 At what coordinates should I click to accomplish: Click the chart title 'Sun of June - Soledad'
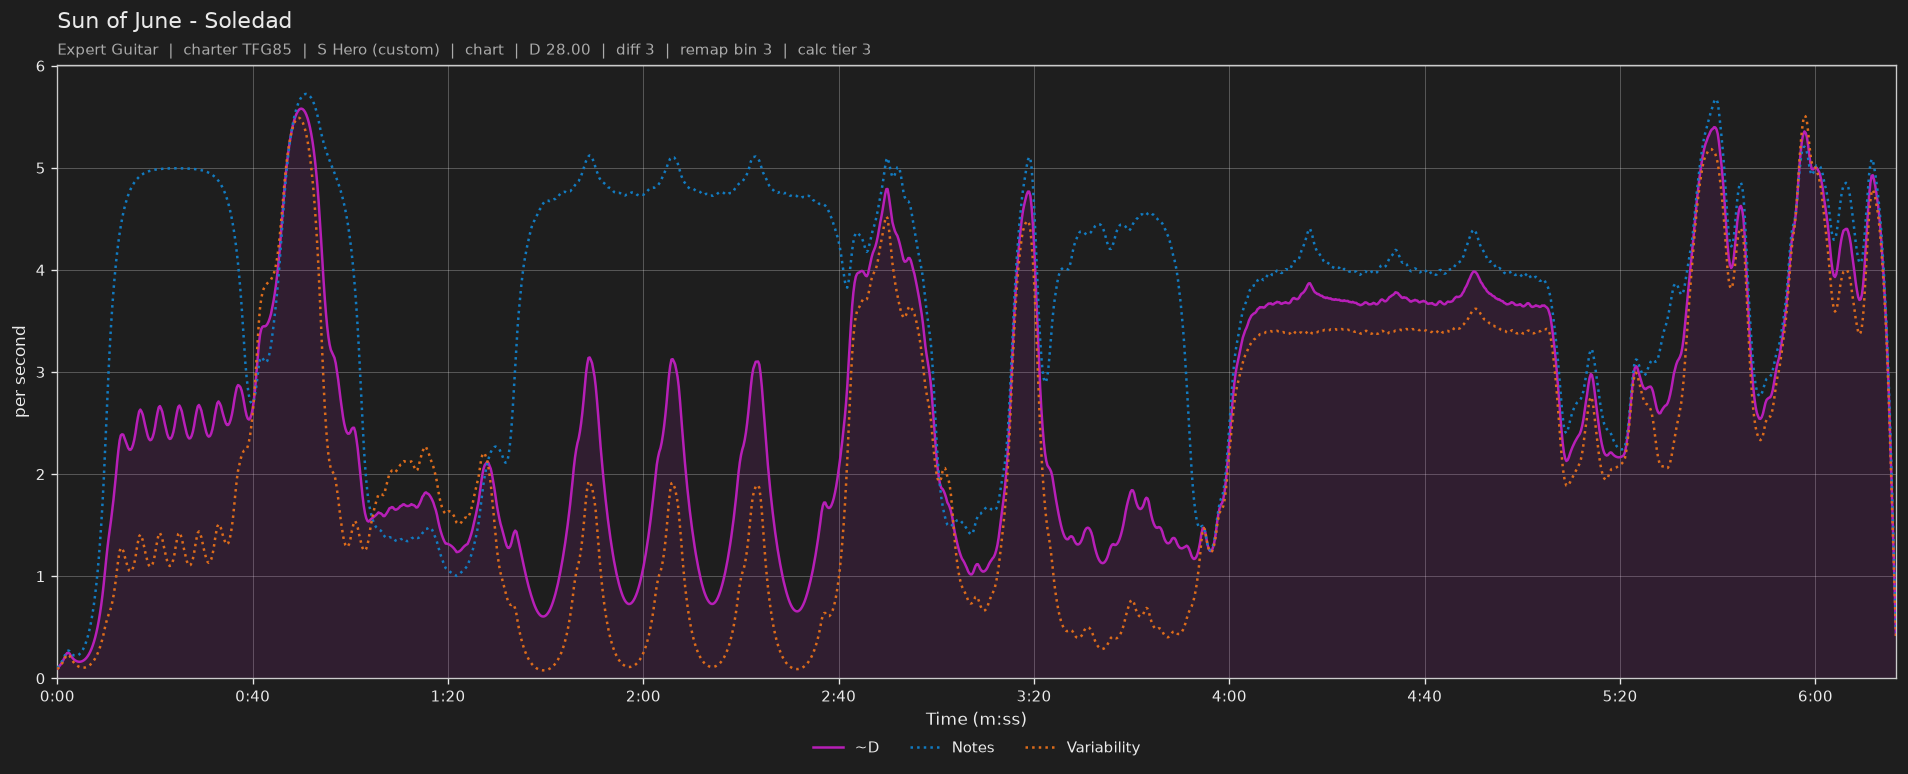tap(175, 21)
